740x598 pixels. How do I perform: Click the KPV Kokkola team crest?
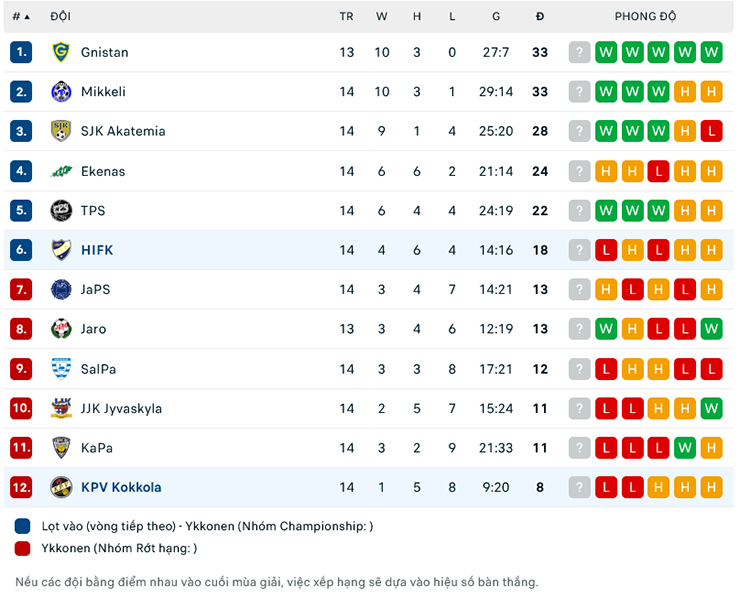click(x=61, y=488)
